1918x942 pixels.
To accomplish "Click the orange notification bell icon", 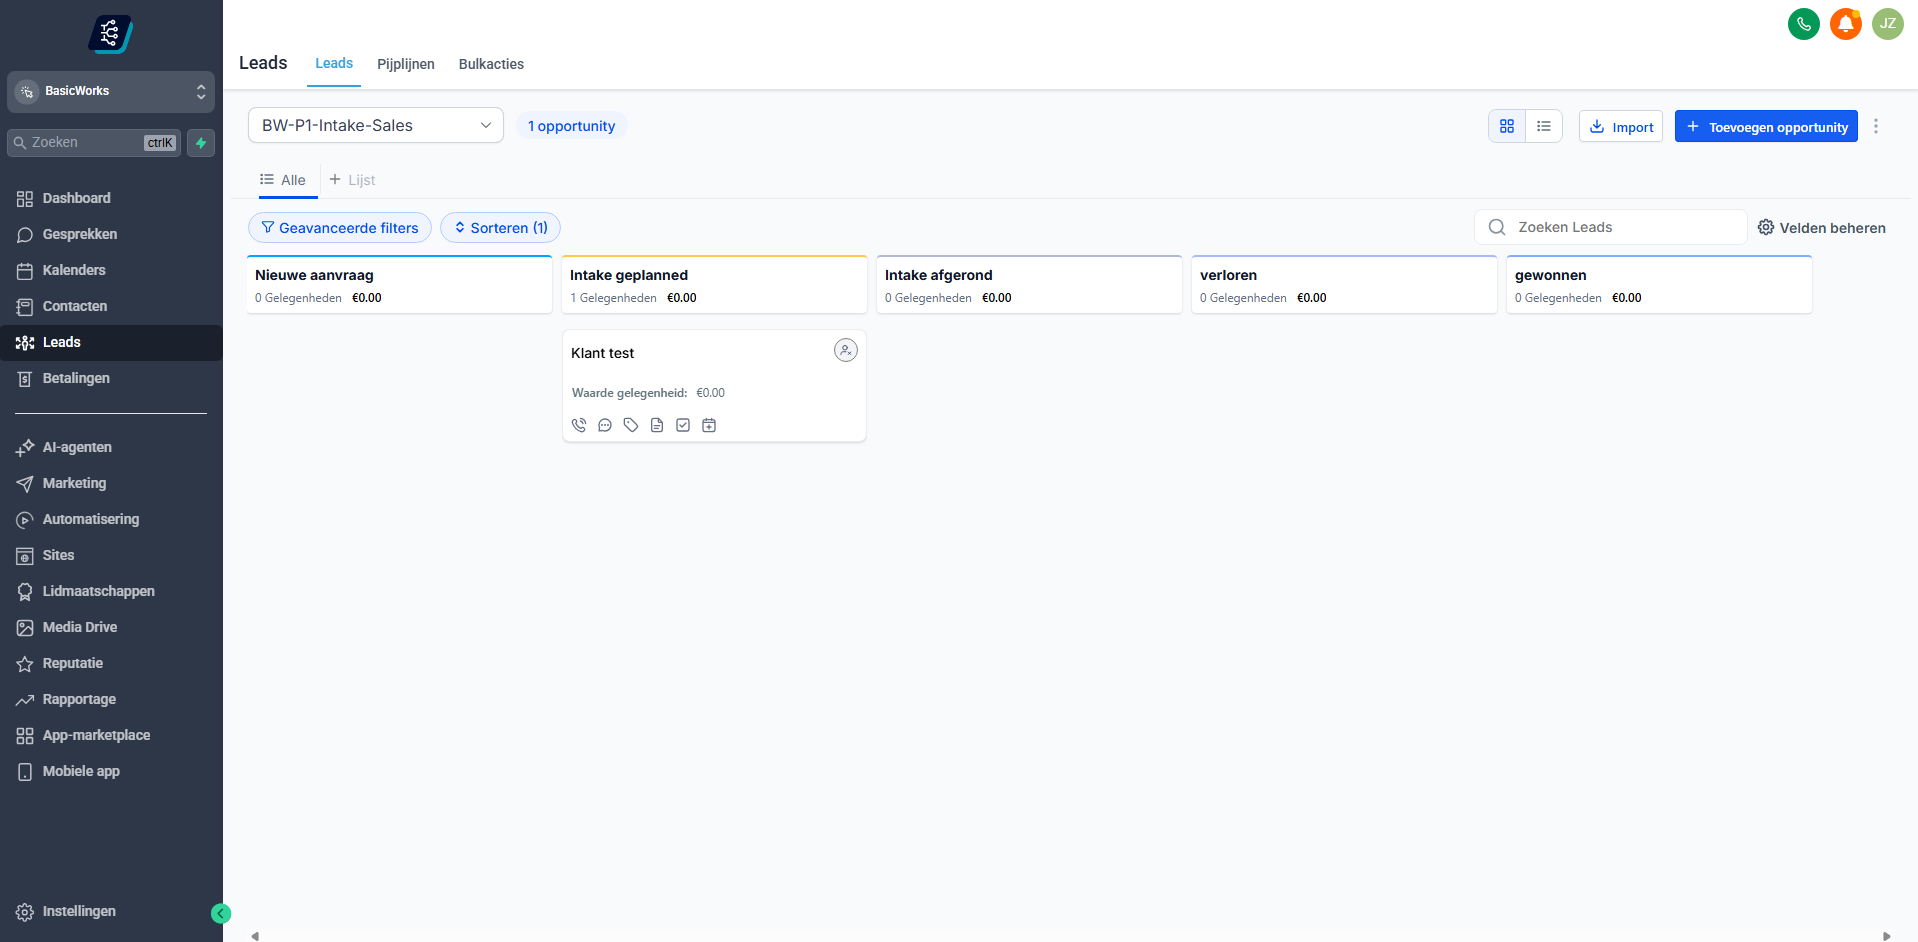I will tap(1845, 23).
